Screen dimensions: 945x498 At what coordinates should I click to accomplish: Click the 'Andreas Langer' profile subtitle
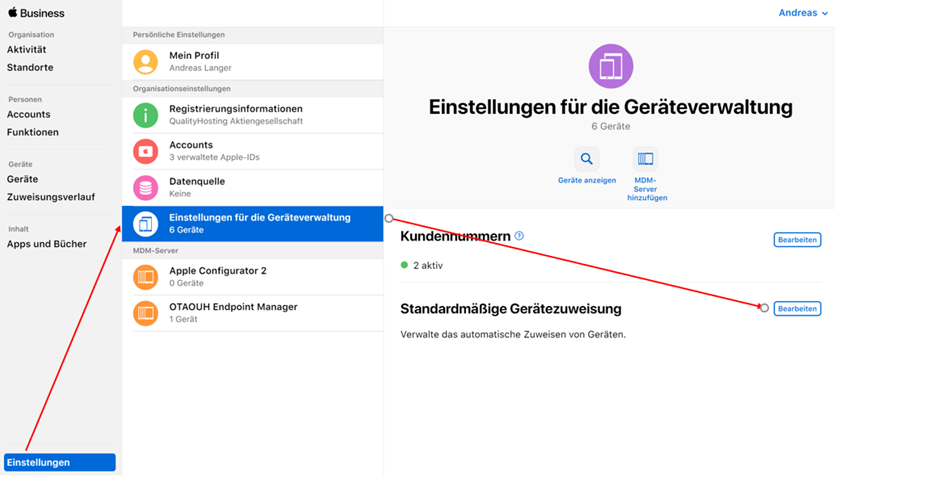coord(200,68)
